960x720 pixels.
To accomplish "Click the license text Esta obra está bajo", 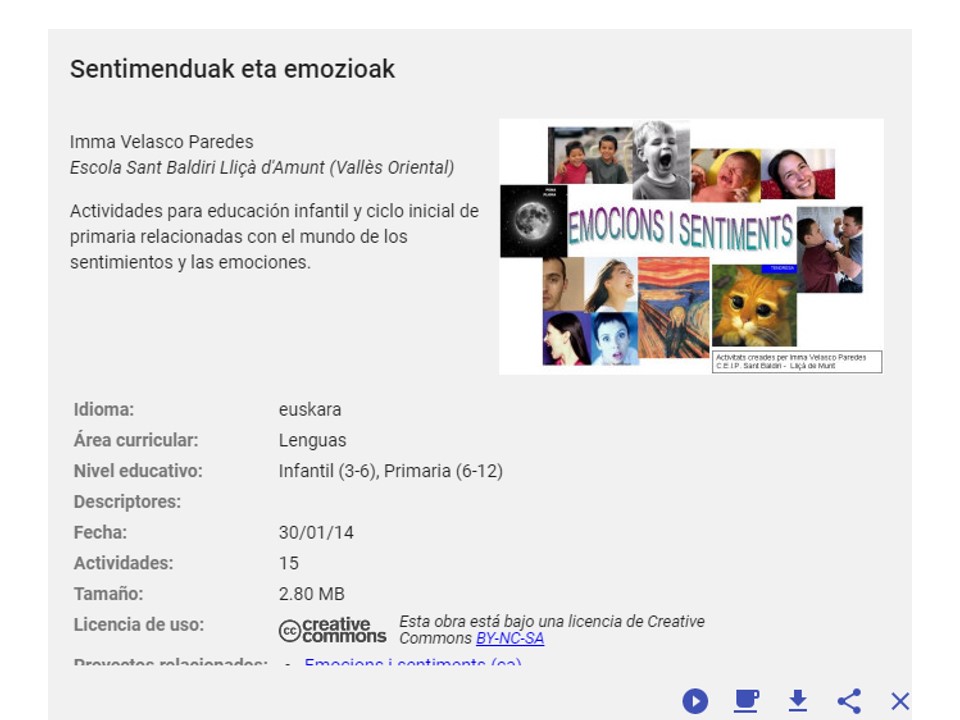I will 552,629.
